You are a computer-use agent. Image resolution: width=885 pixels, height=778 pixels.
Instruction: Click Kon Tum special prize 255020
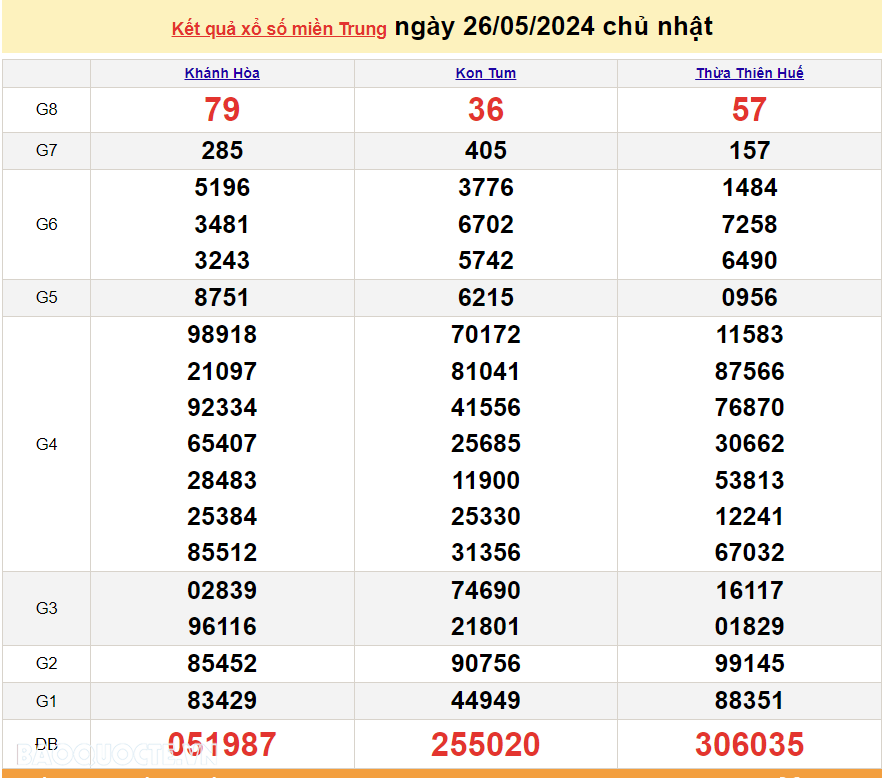click(486, 744)
